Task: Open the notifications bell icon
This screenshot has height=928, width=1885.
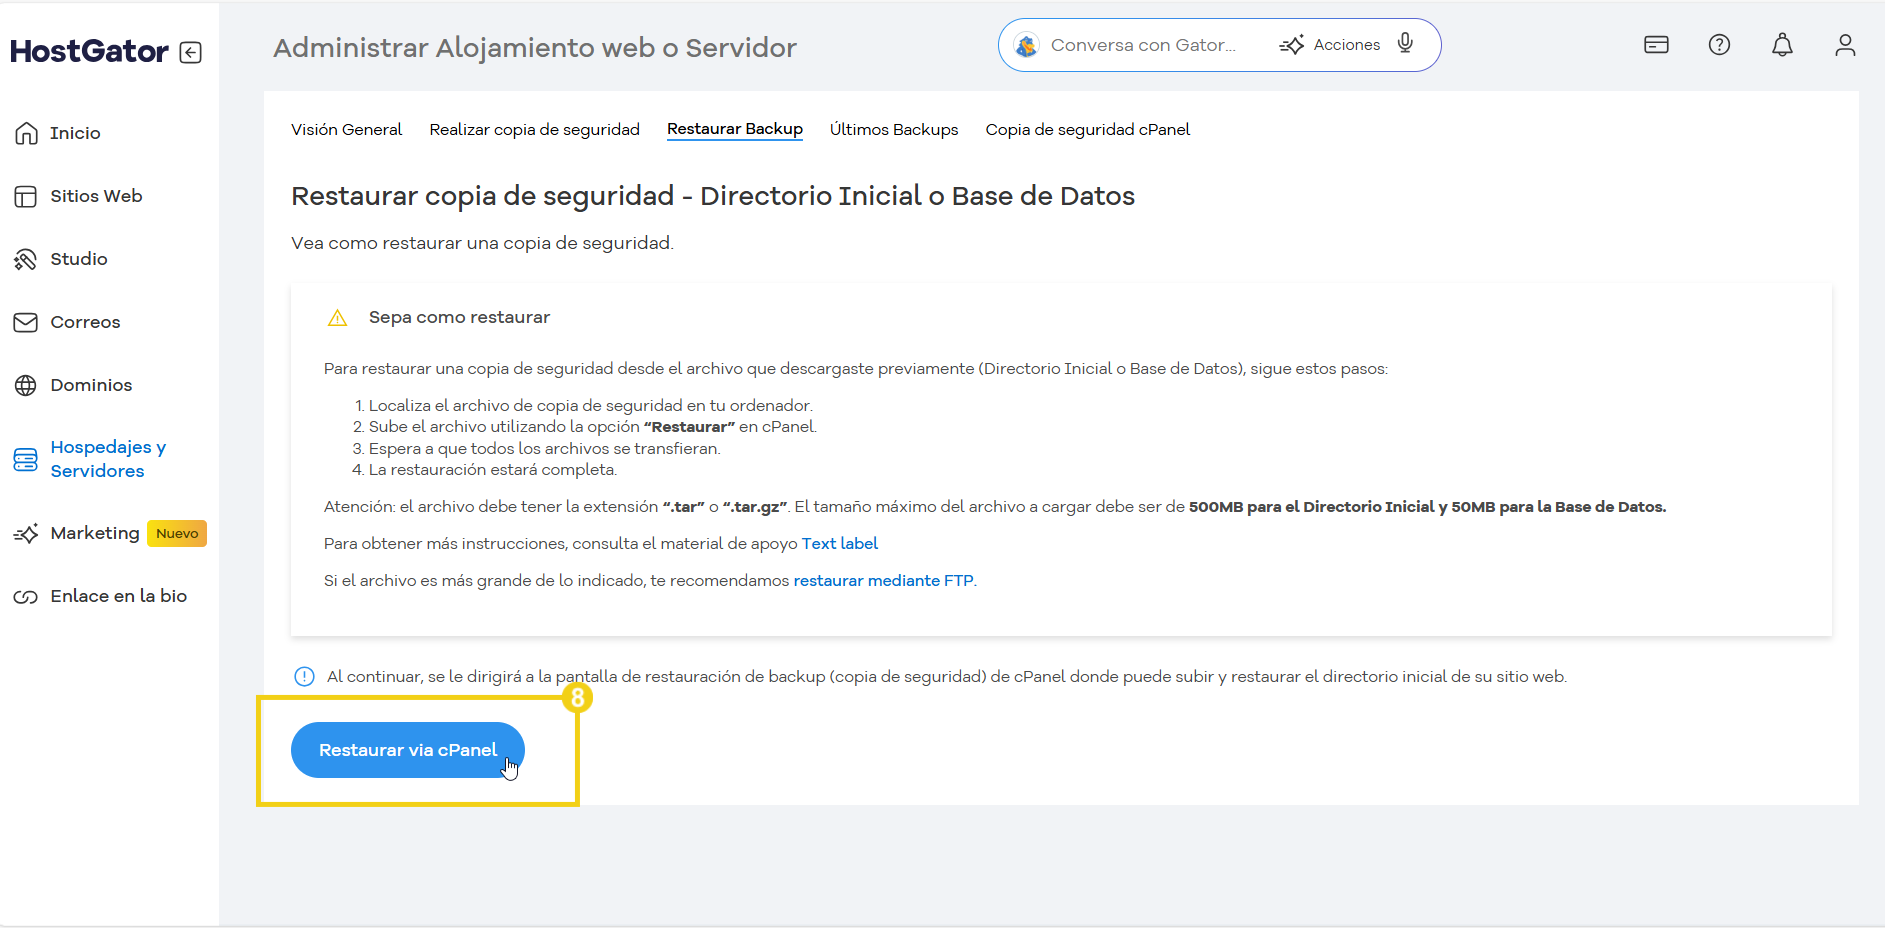Action: (1783, 44)
